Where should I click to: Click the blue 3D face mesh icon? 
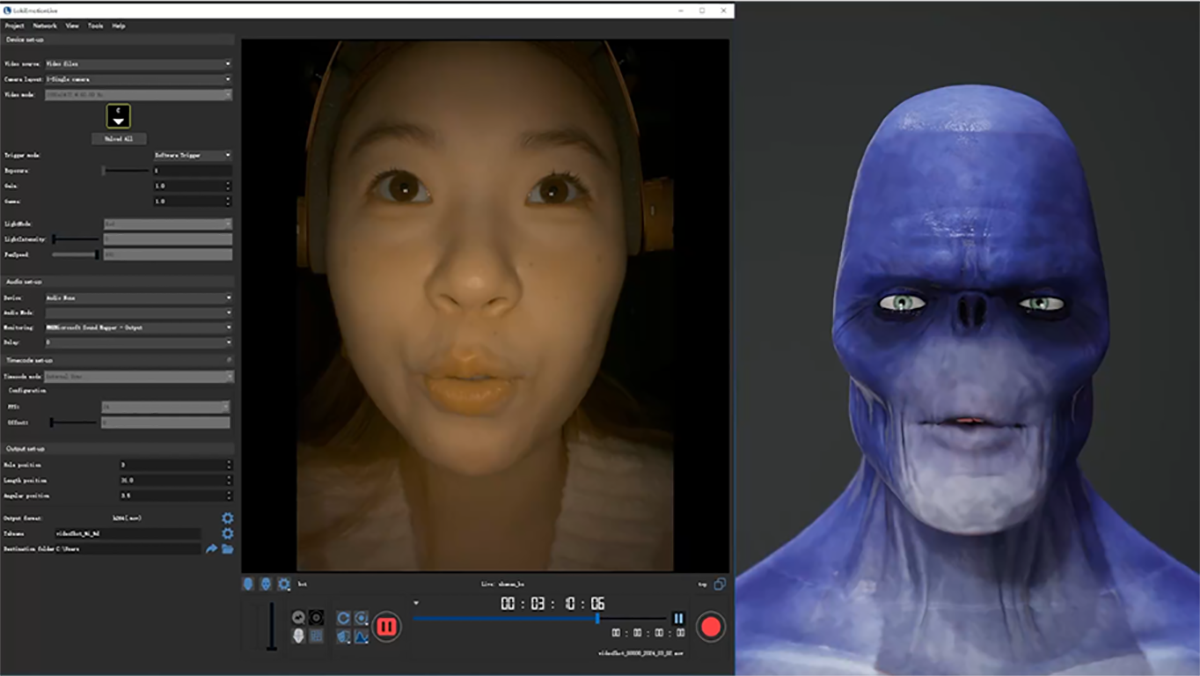tap(344, 636)
